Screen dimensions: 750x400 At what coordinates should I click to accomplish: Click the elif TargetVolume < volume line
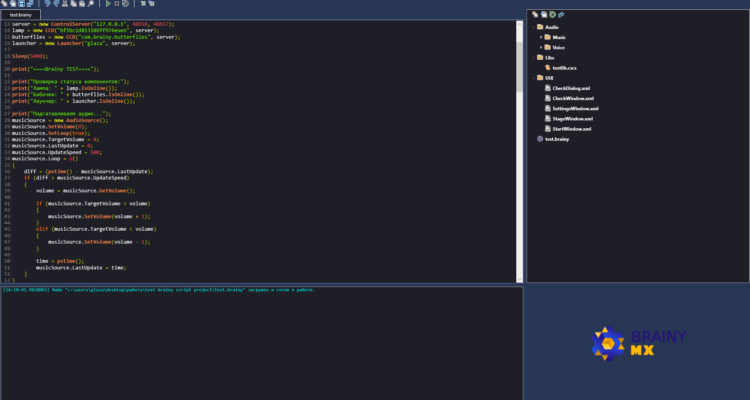pos(96,229)
